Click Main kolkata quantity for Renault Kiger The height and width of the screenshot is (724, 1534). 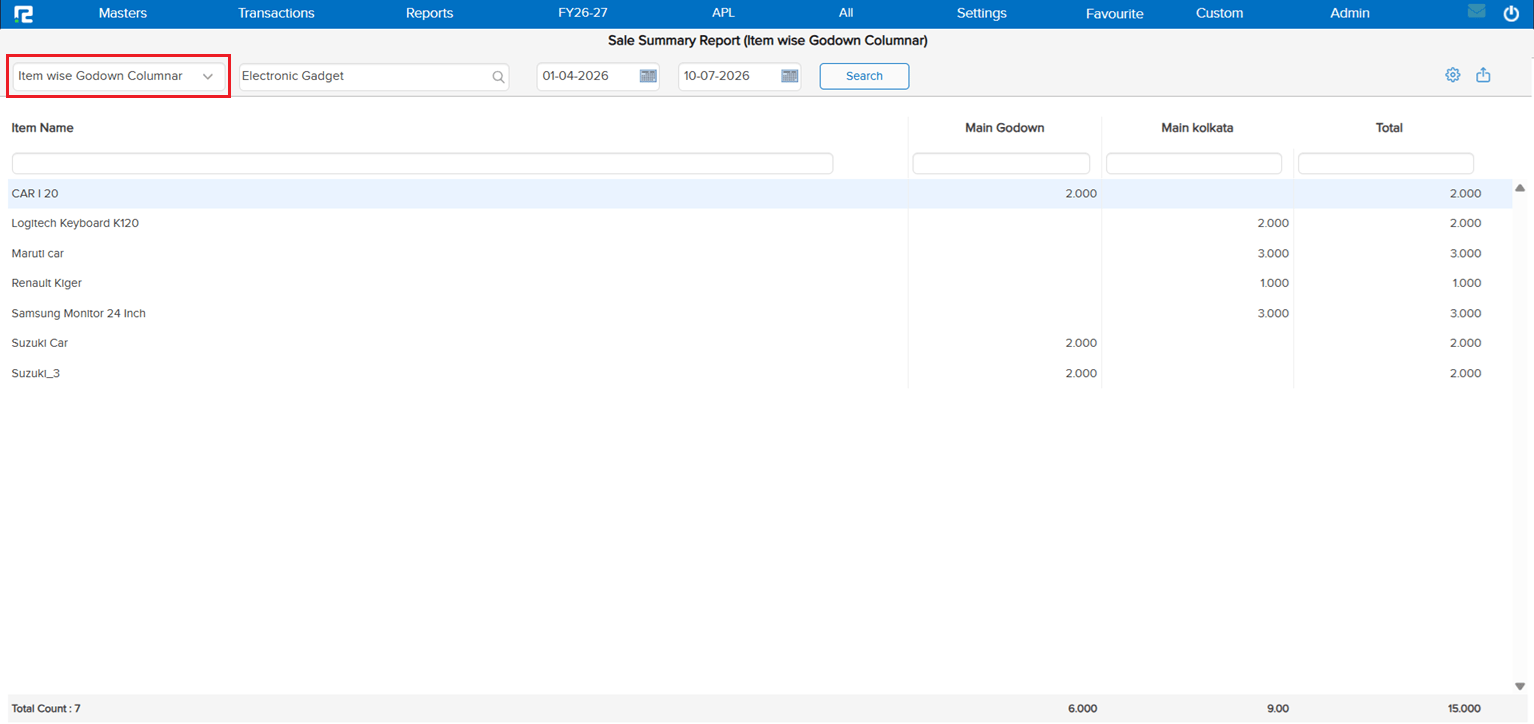pos(1274,283)
